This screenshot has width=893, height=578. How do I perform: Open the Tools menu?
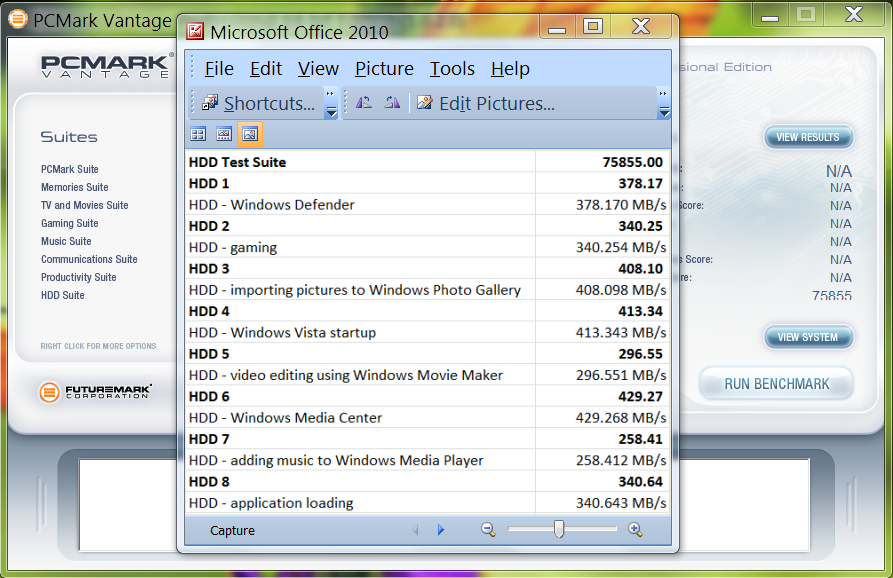coord(452,69)
